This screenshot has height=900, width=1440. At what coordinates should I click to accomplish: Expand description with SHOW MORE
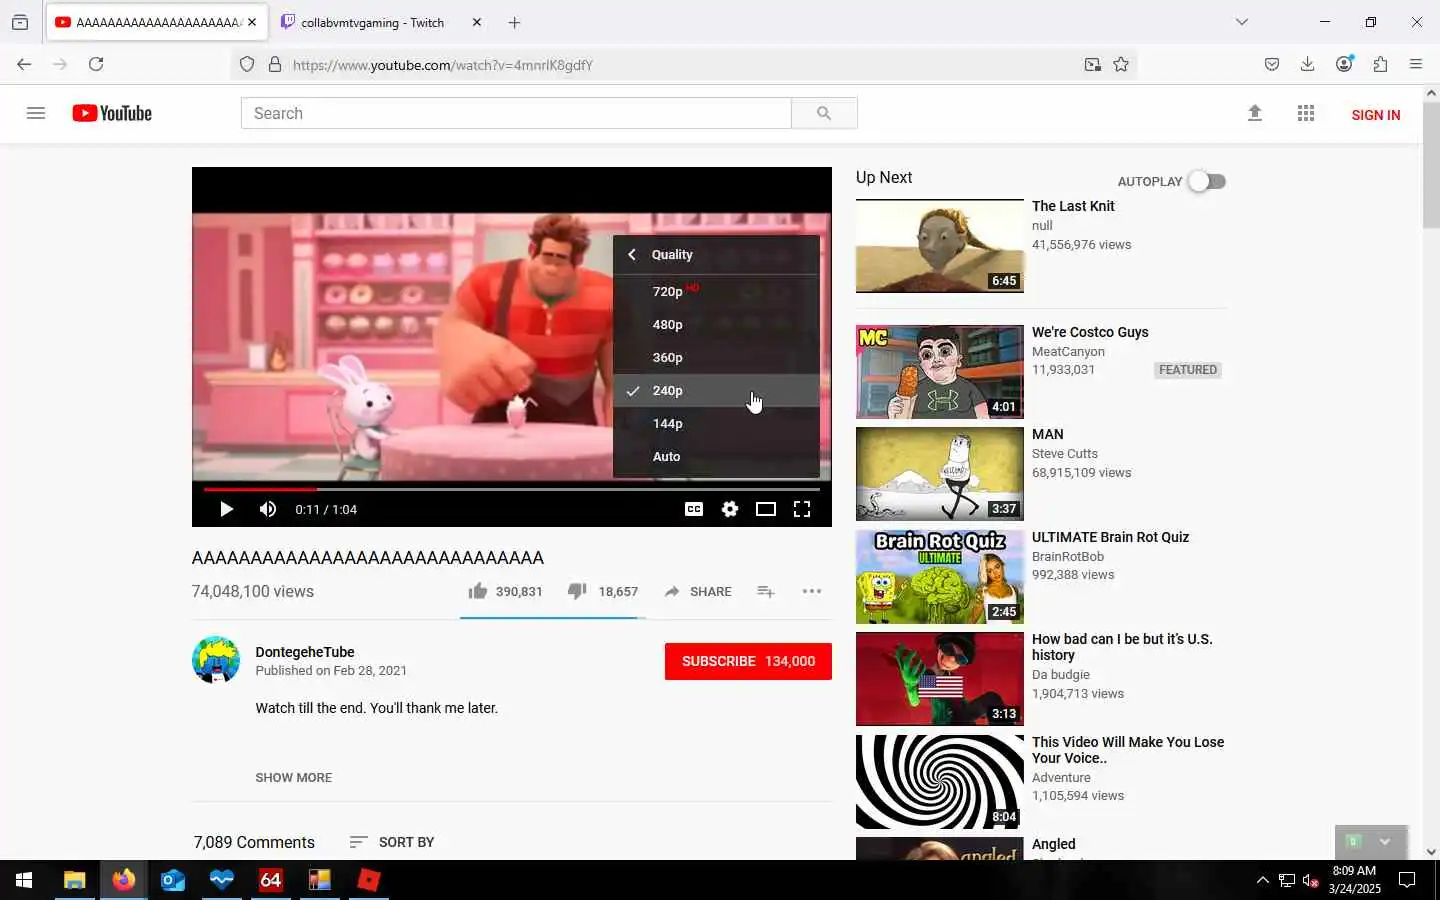[293, 777]
